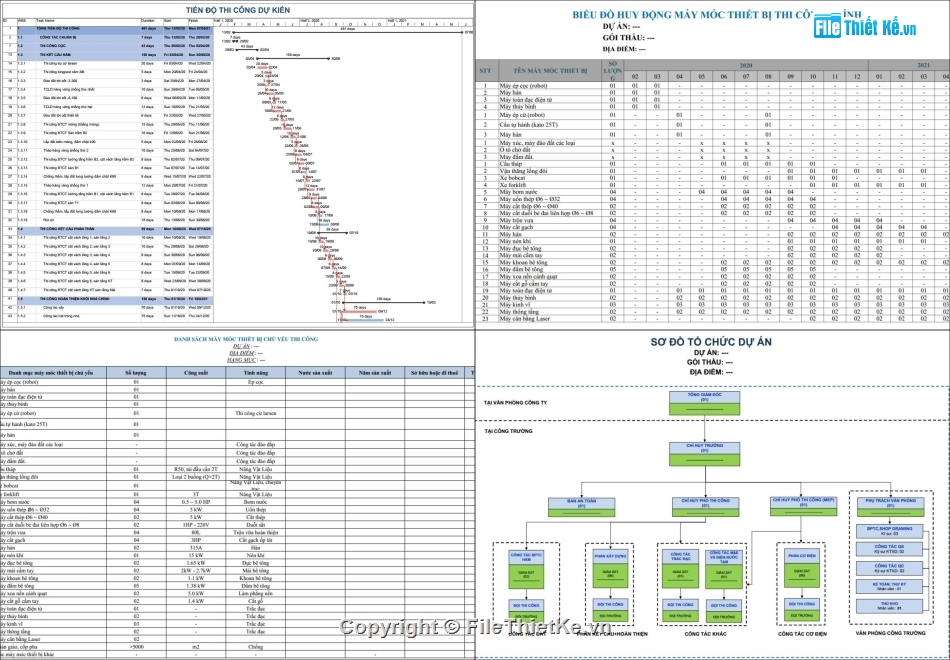Select the Thi công cừ larsen cell

[256, 413]
